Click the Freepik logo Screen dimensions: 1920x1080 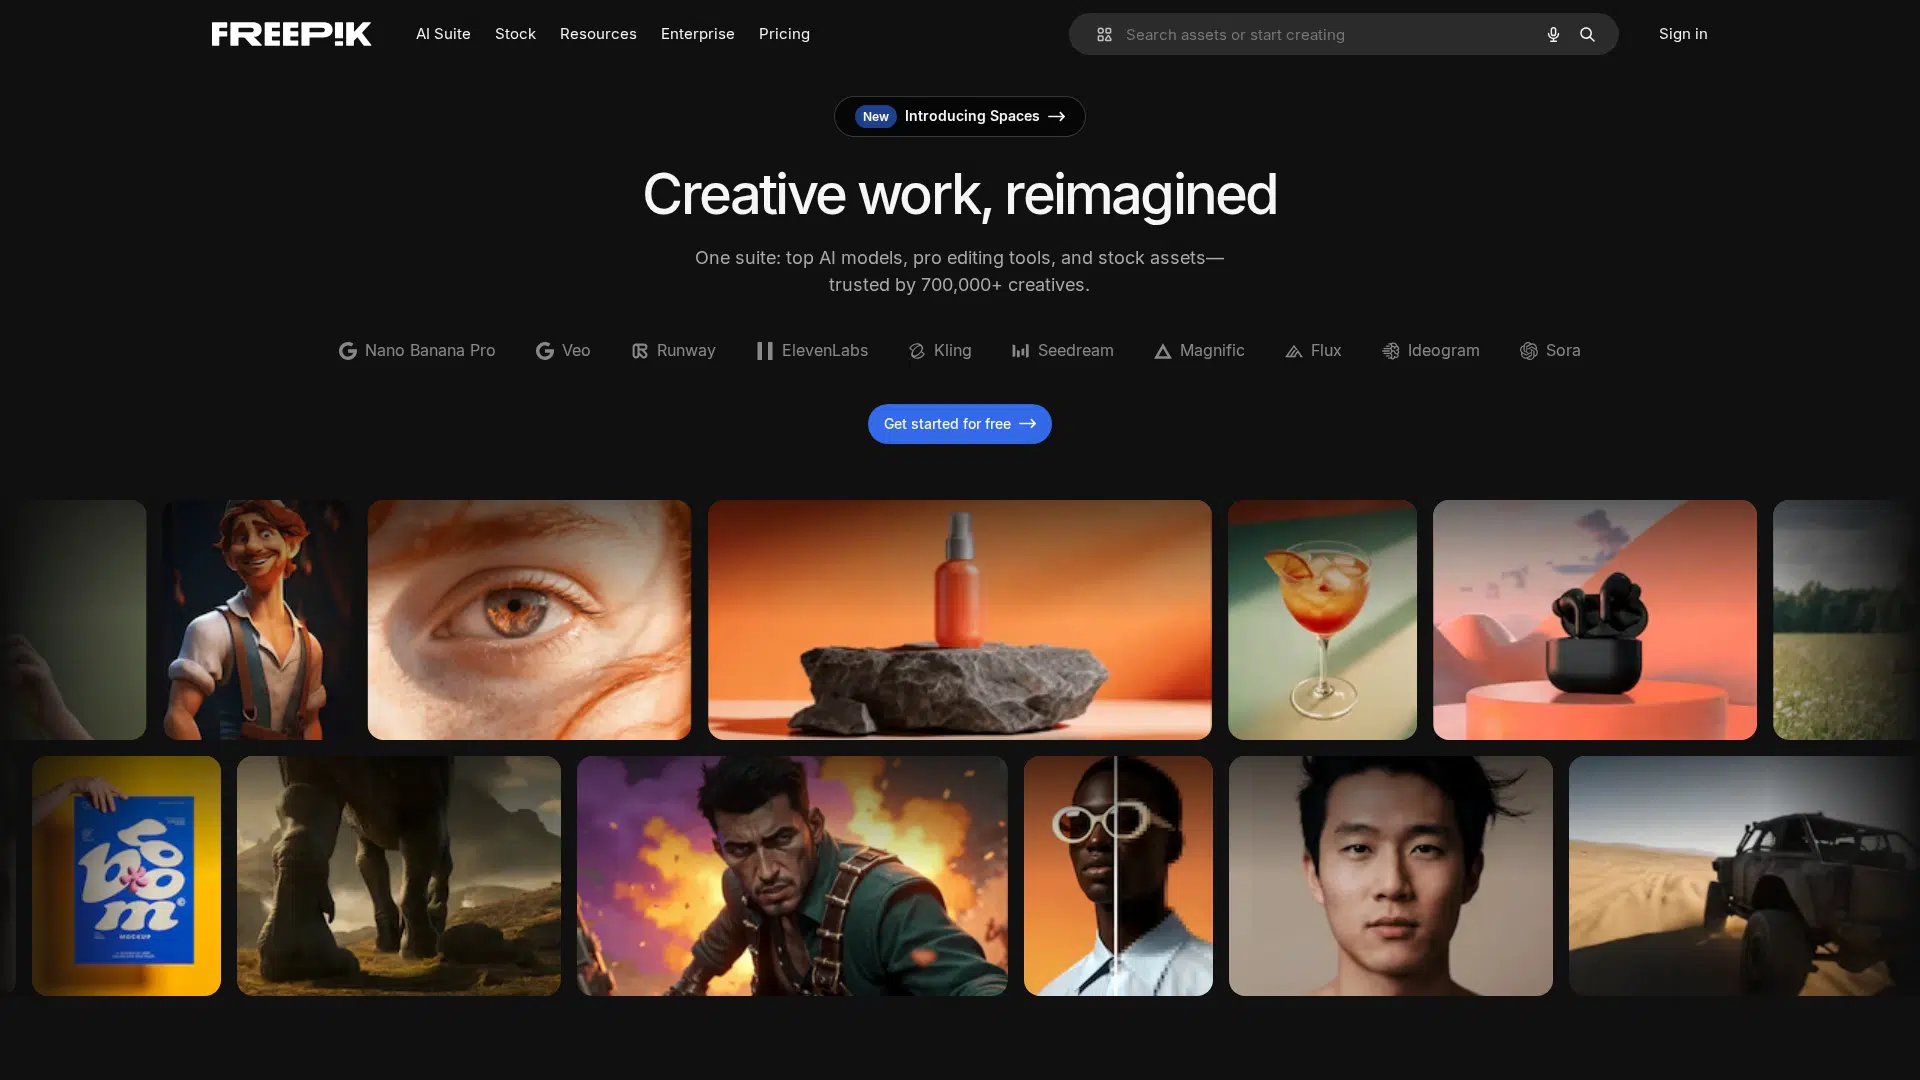click(x=291, y=34)
